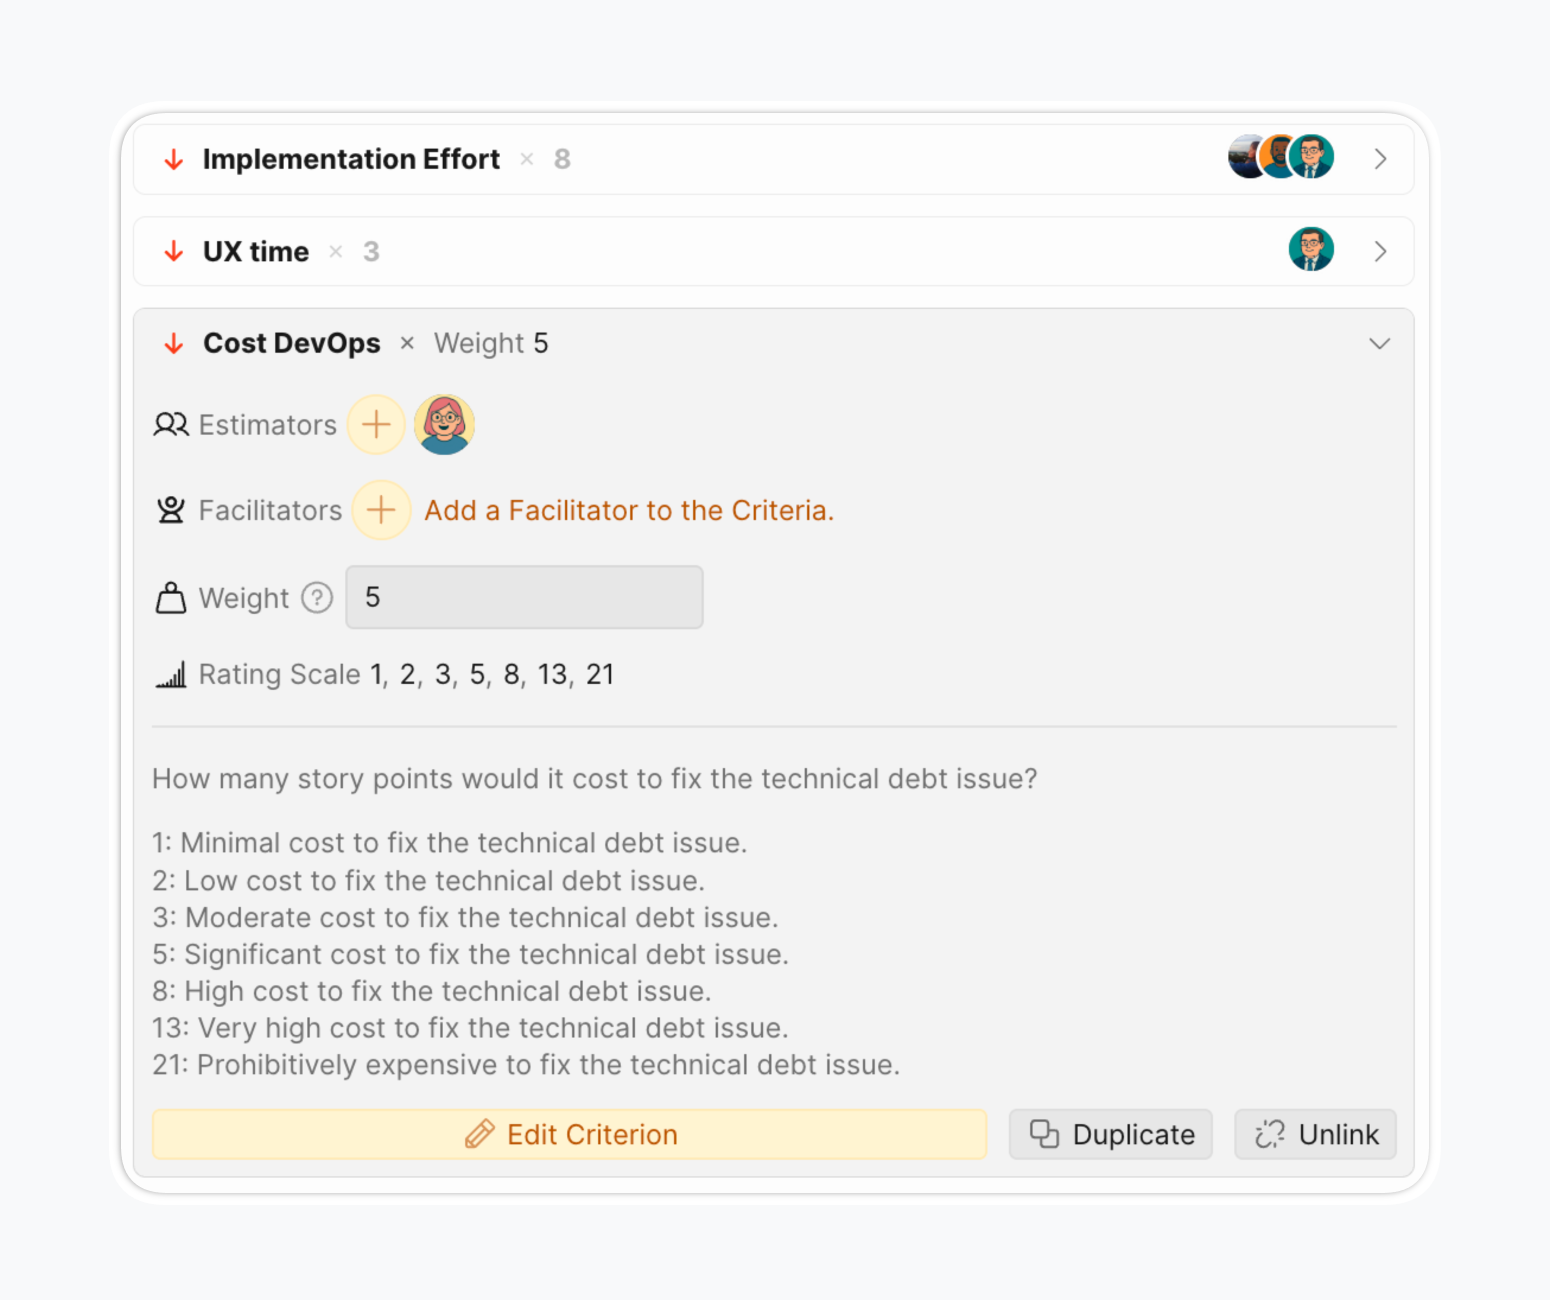Screen dimensions: 1550x1300
Task: Unlink the Cost DevOps criterion
Action: (x=1315, y=1134)
